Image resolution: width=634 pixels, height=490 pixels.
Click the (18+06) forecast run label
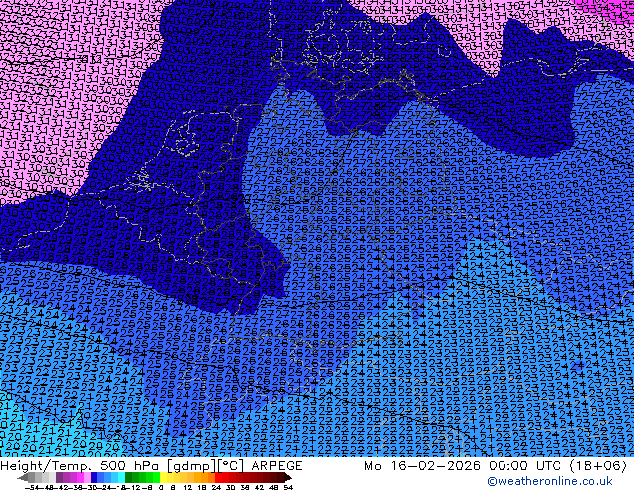point(598,466)
